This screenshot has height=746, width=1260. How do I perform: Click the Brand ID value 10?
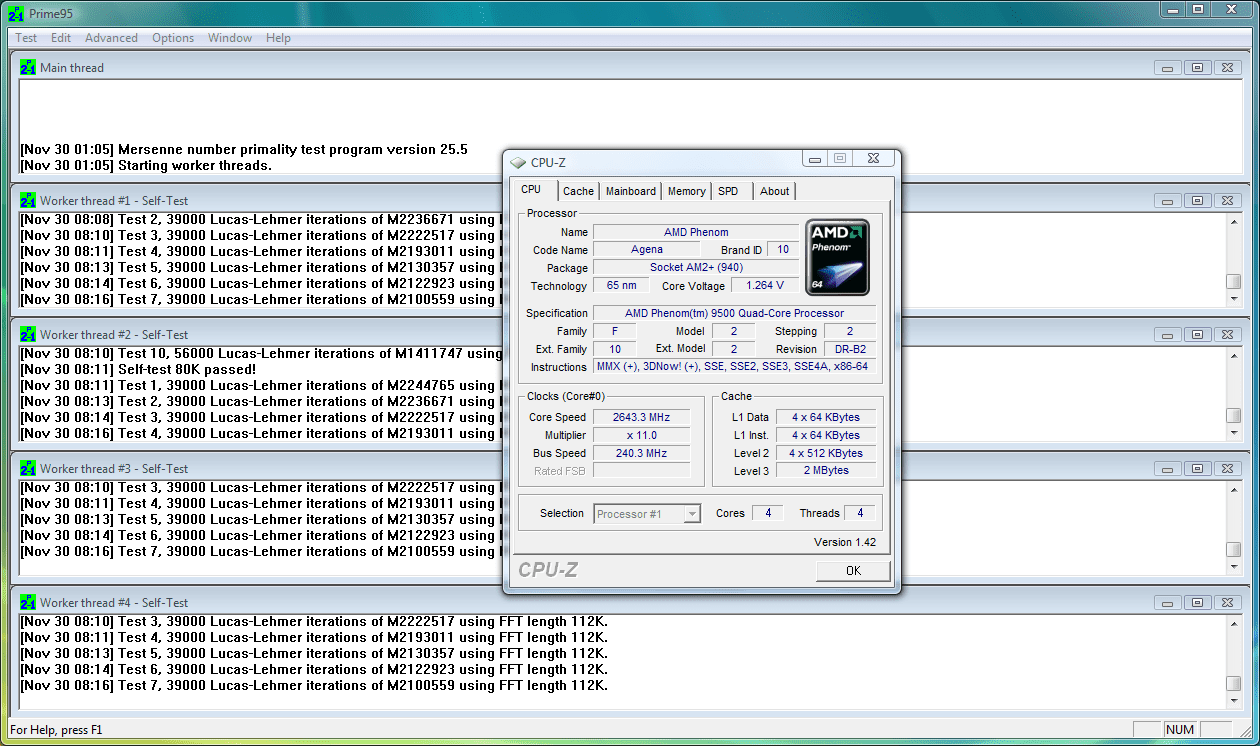[x=782, y=250]
